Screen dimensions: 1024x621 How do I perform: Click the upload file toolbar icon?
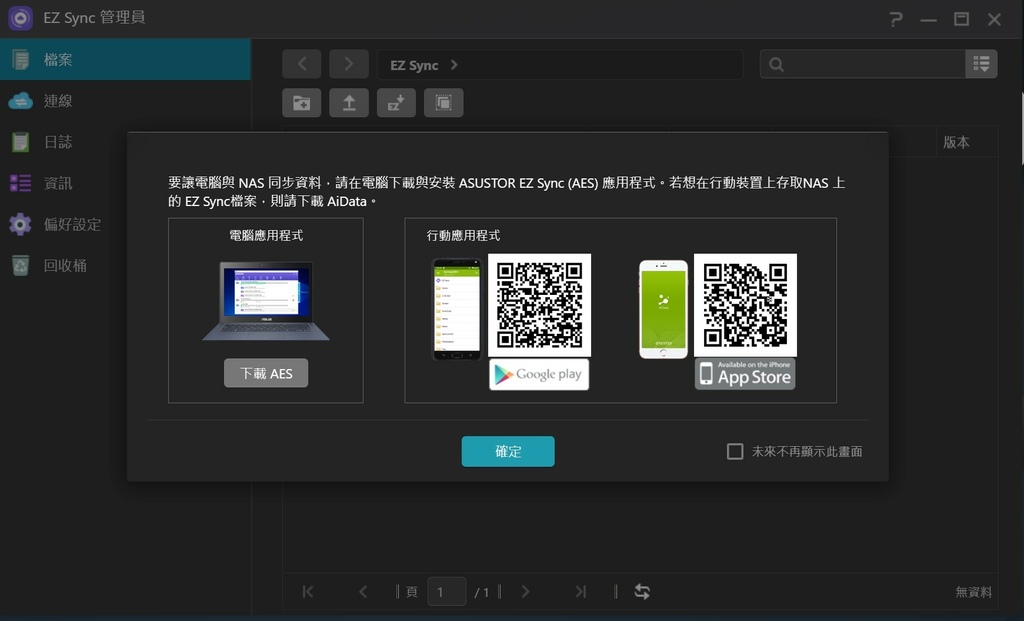point(349,103)
